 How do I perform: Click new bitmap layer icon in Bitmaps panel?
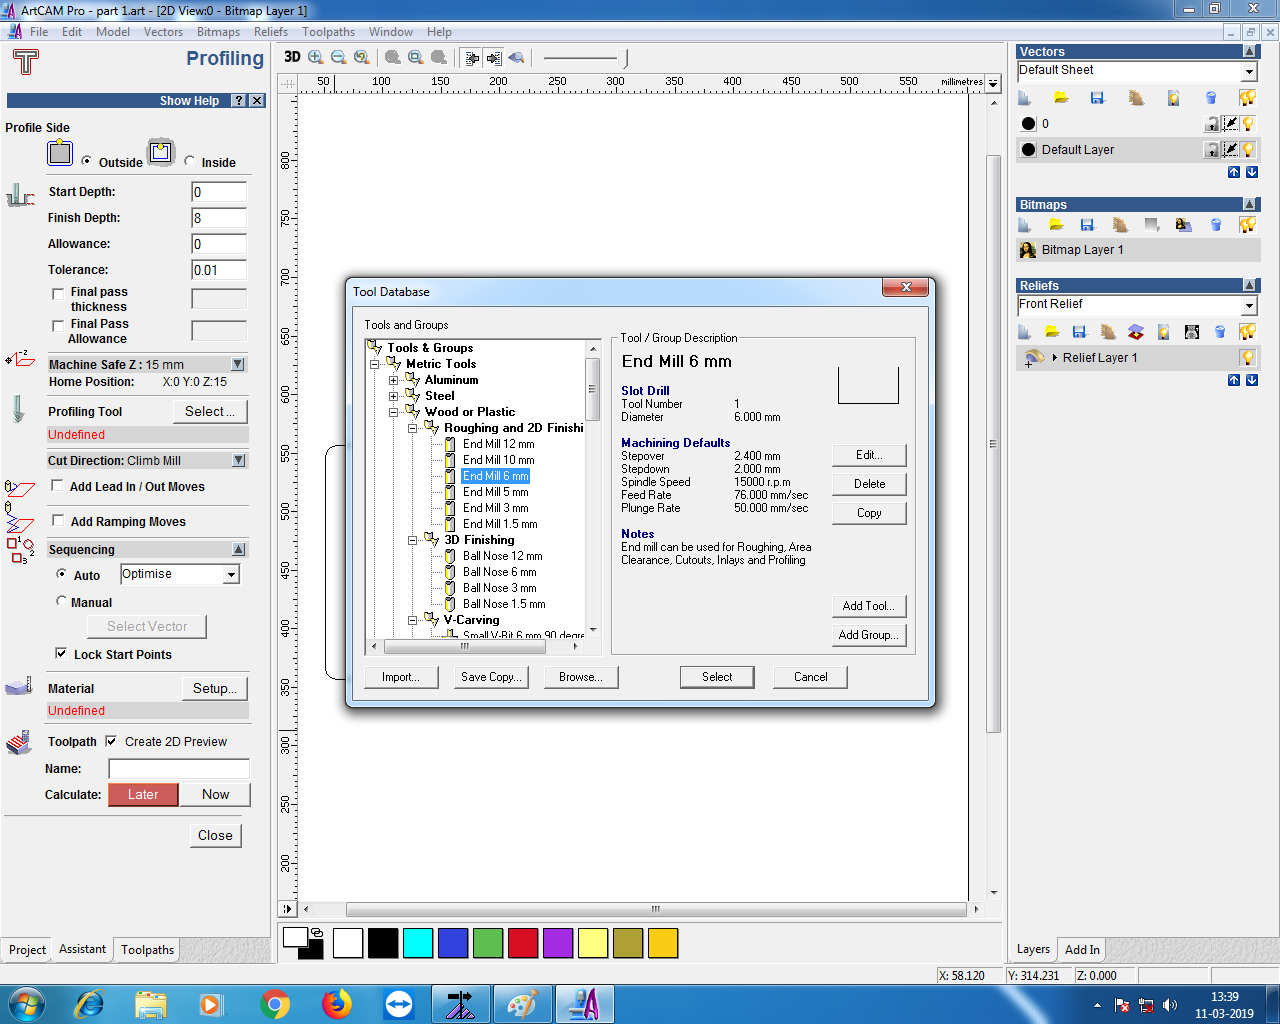tap(1025, 225)
